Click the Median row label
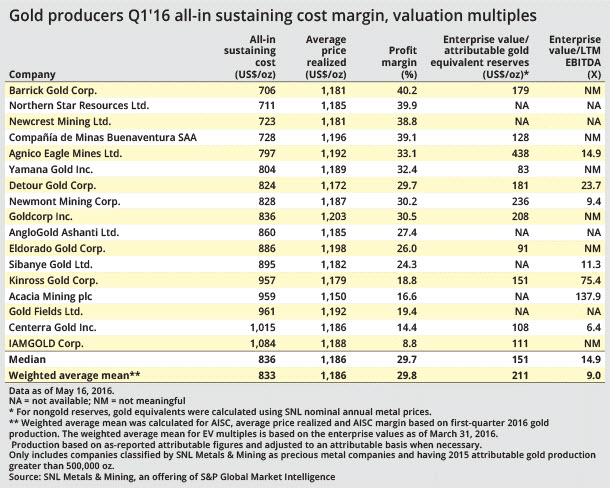The height and width of the screenshot is (488, 610). coord(29,360)
